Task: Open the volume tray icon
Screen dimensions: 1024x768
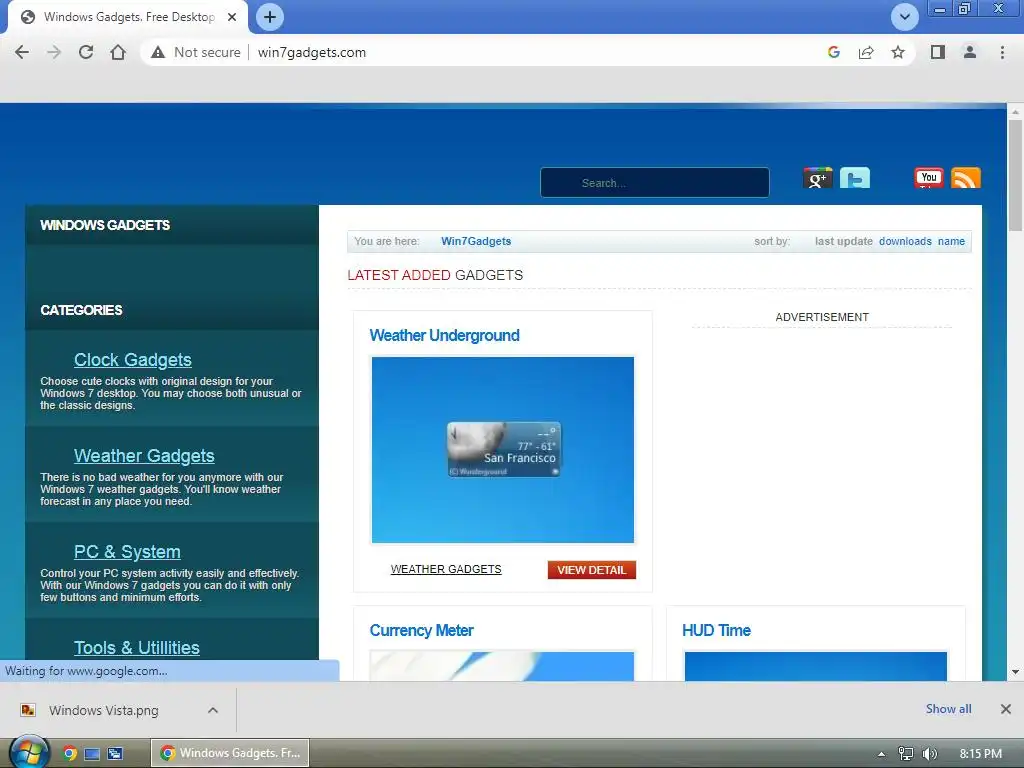Action: click(x=929, y=754)
